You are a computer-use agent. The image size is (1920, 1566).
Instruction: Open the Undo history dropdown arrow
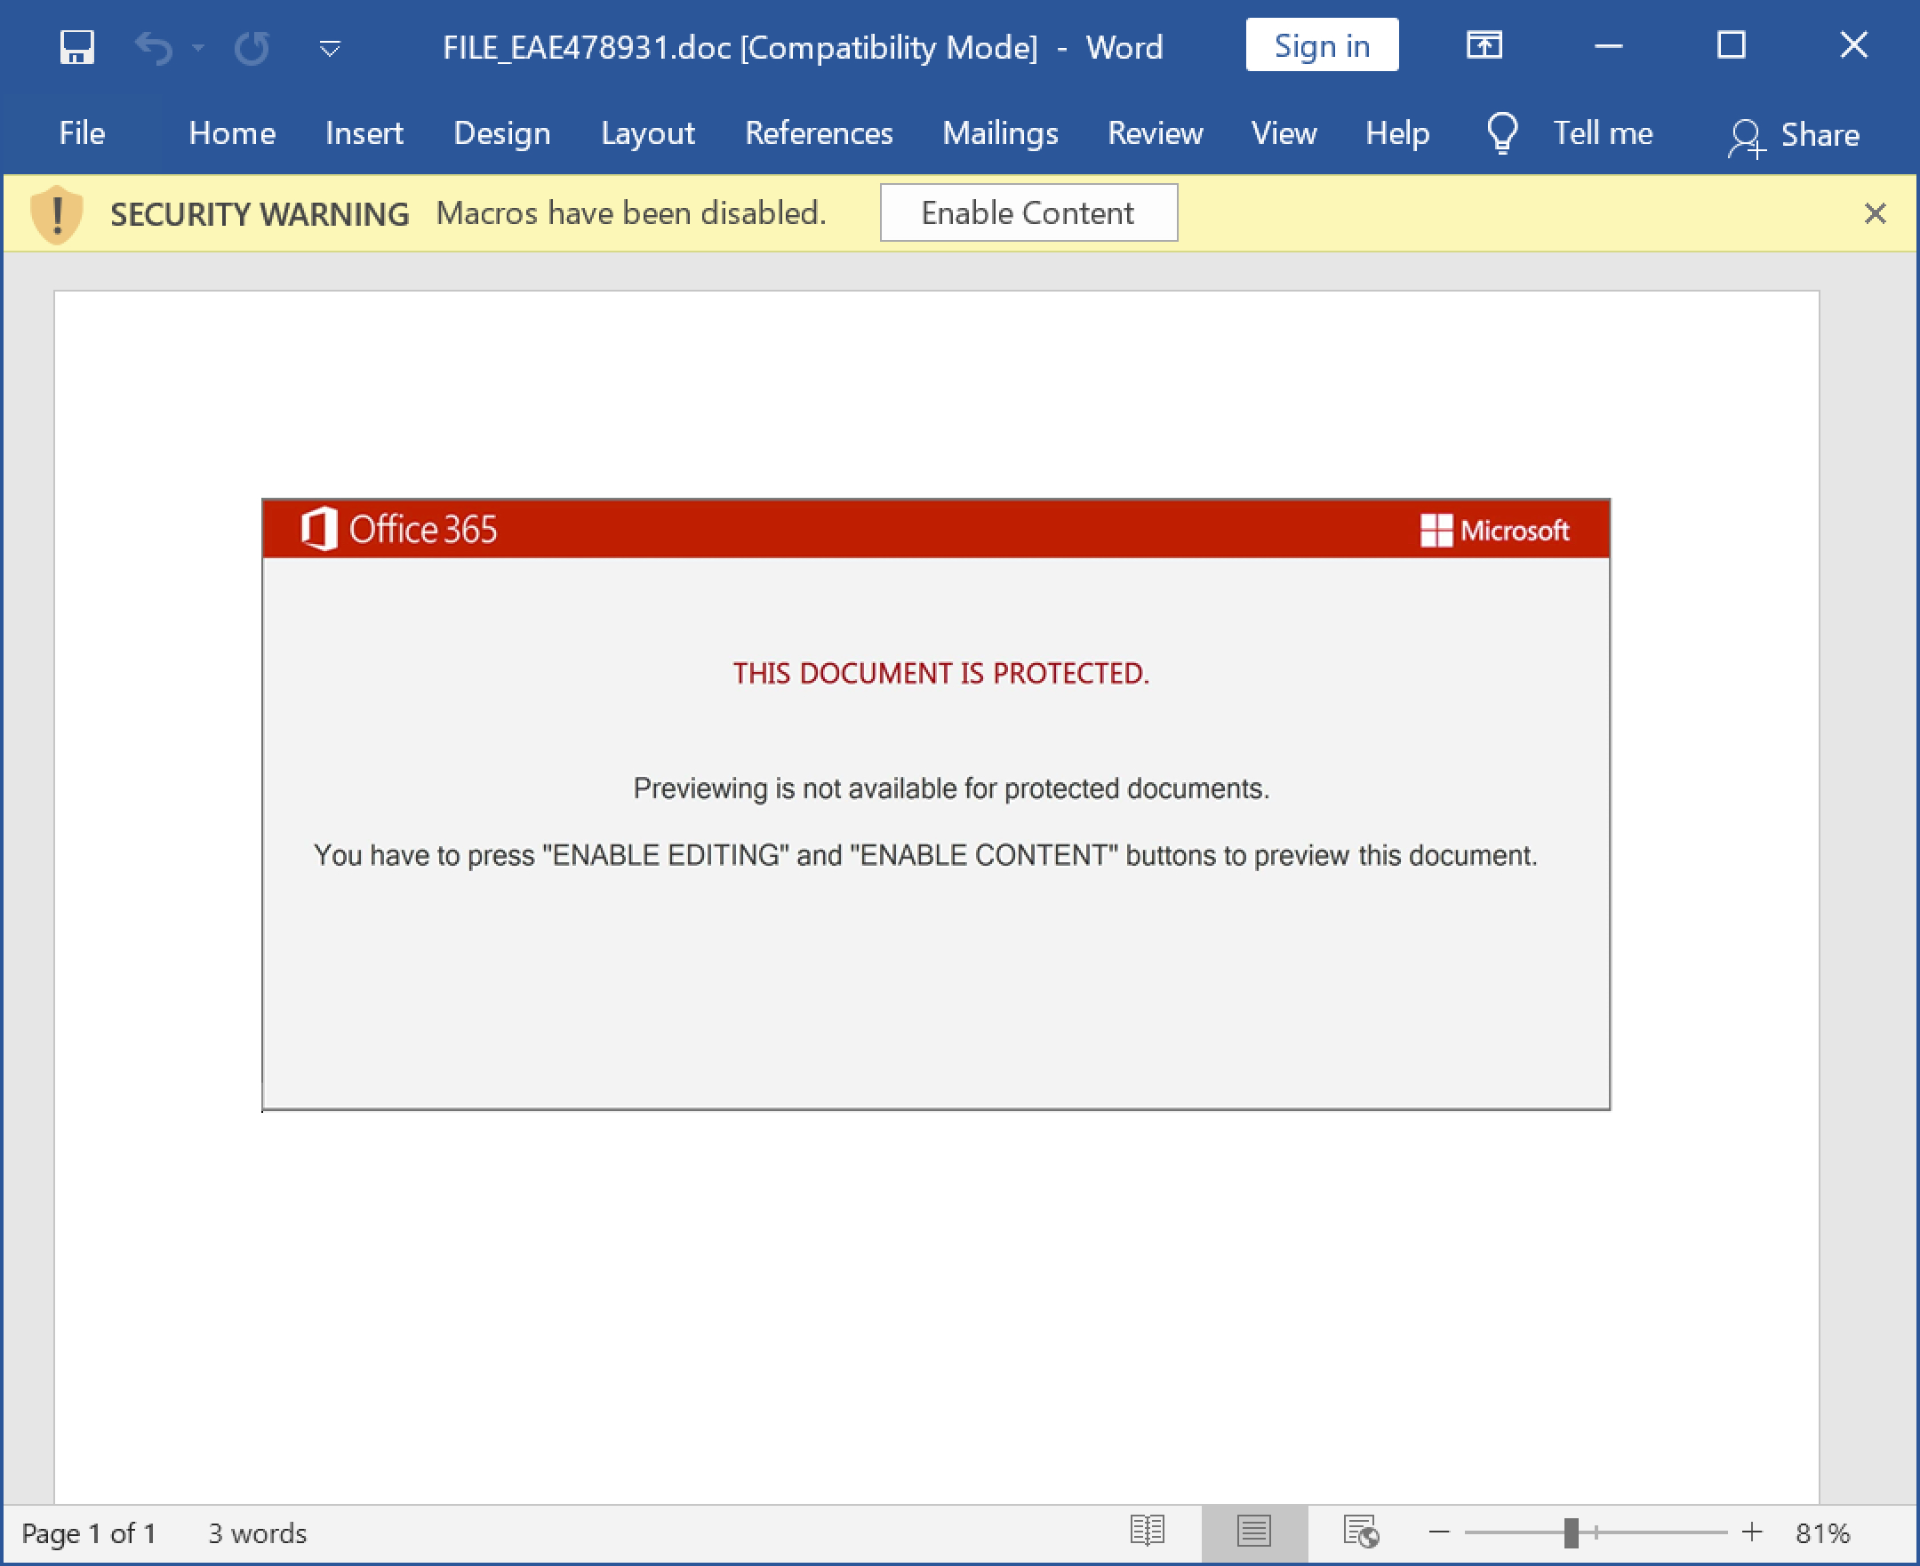point(198,47)
